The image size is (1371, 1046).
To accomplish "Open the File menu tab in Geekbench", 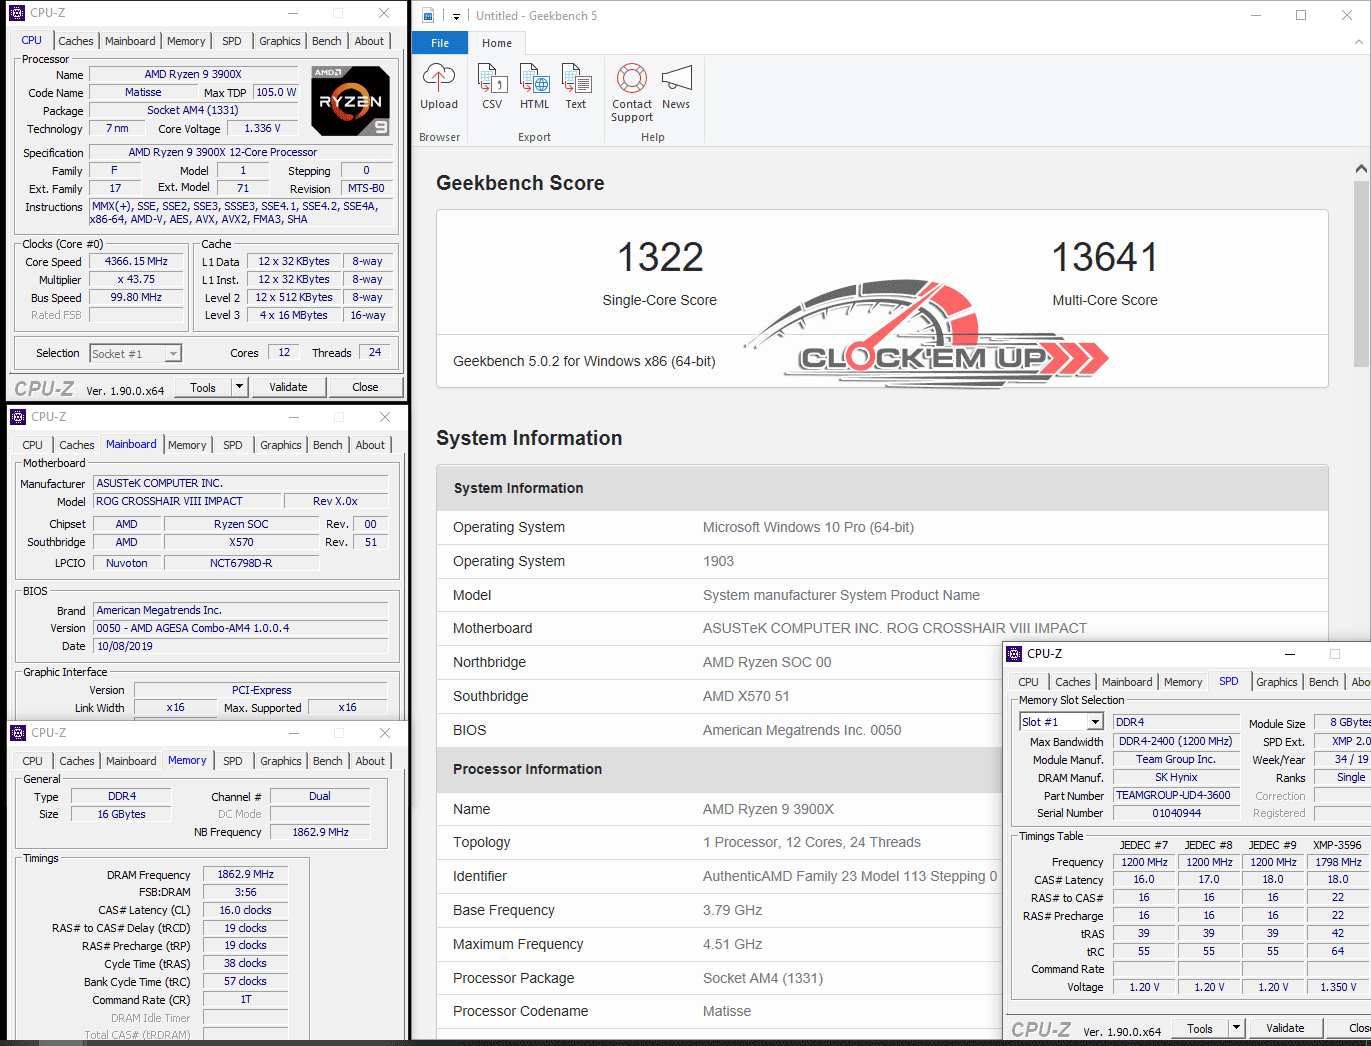I will tap(440, 43).
